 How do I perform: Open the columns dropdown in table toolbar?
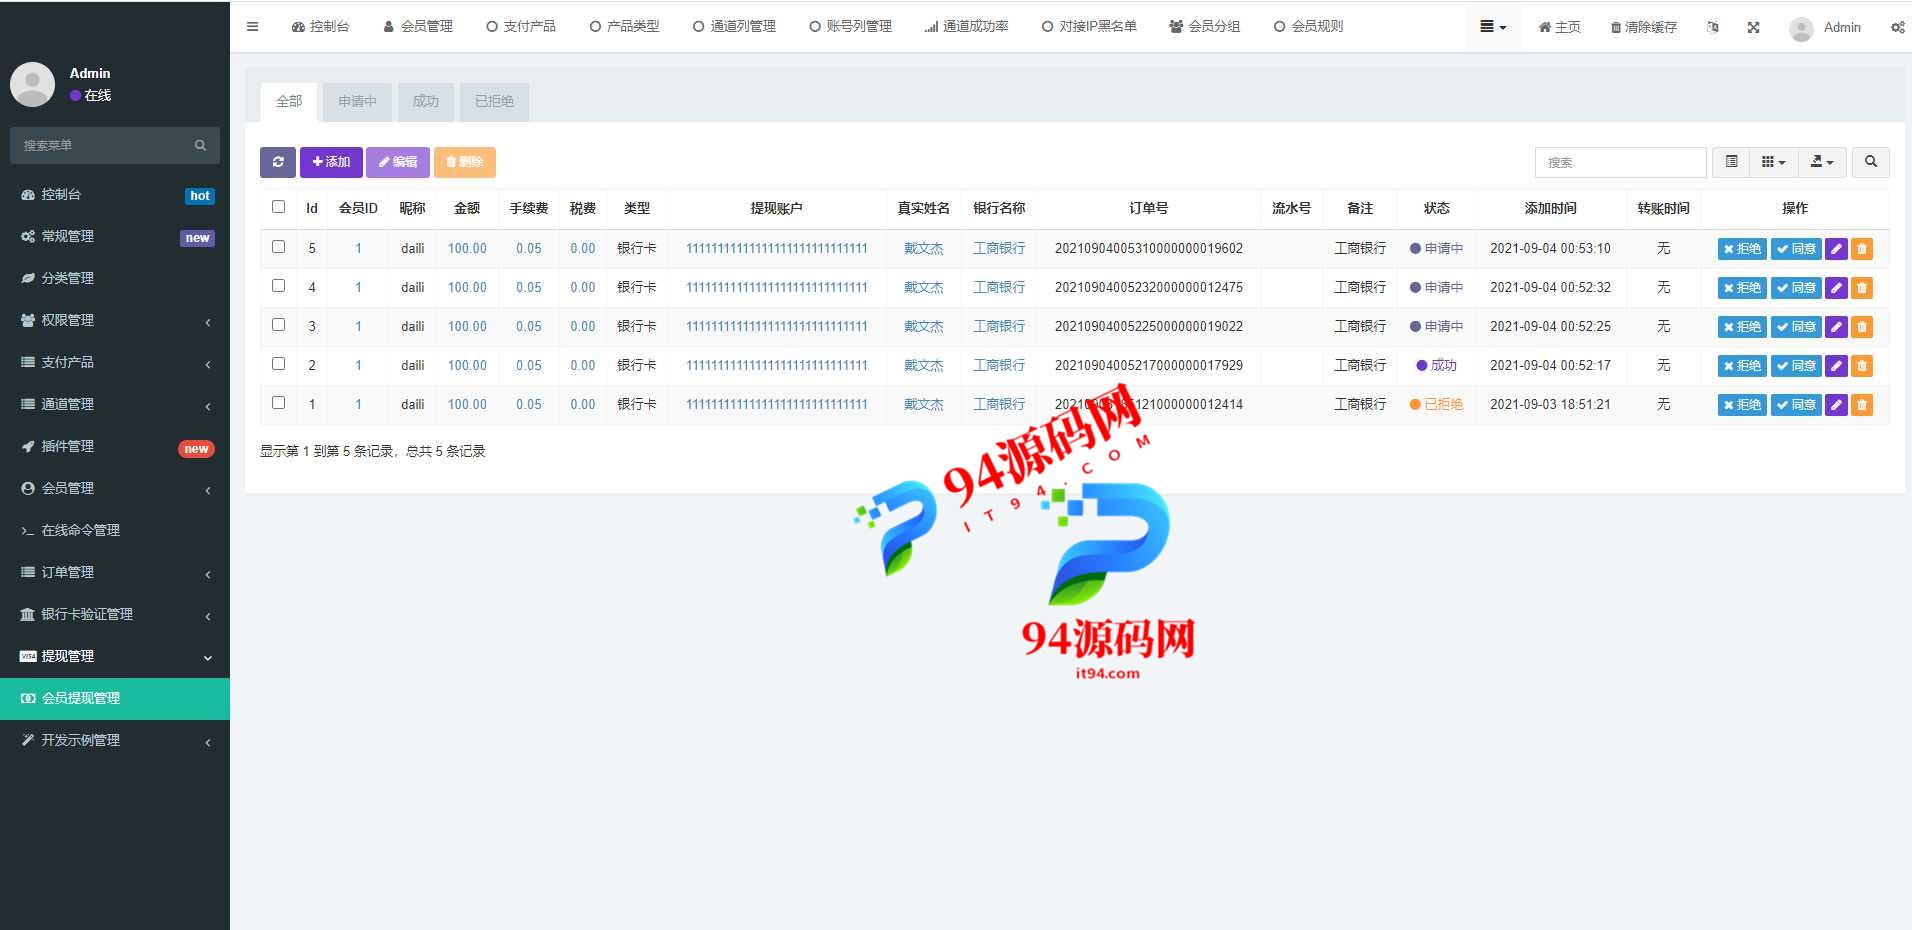pos(1773,162)
